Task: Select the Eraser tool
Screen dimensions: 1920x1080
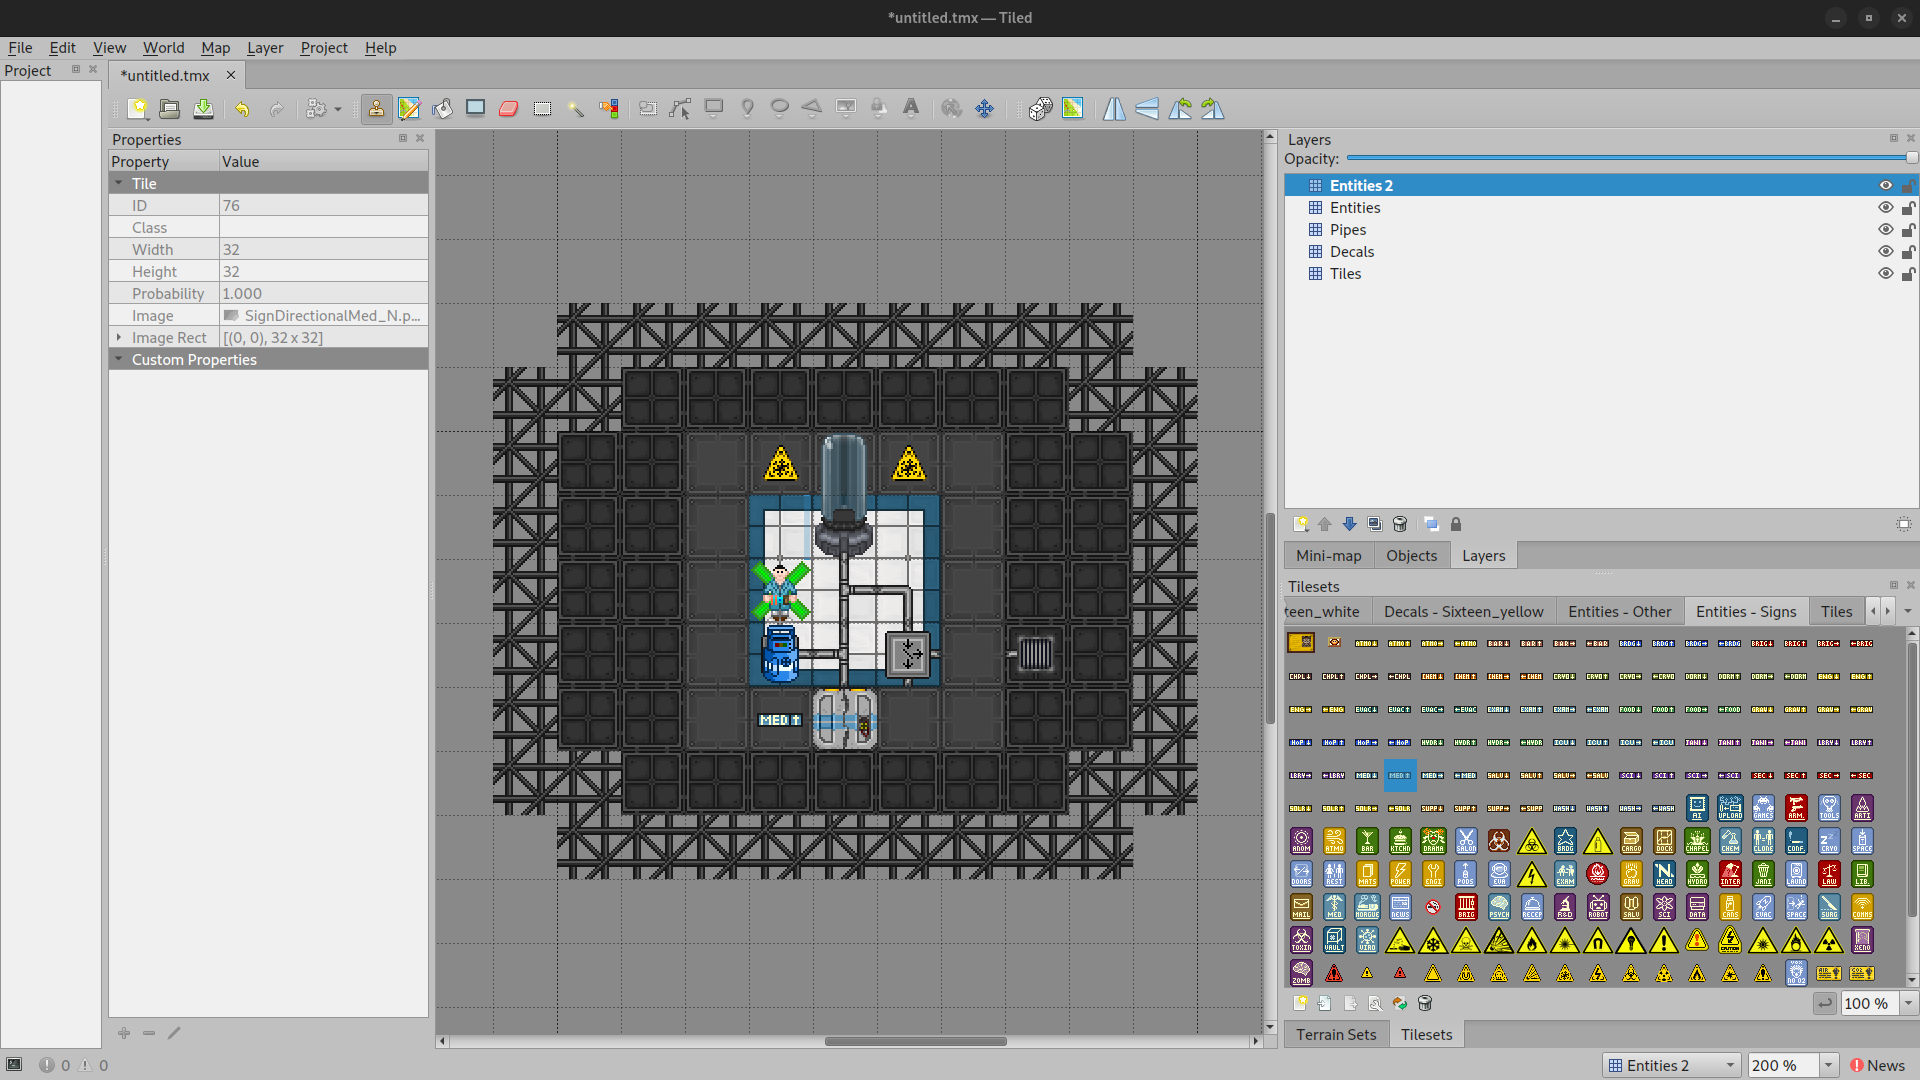Action: click(508, 109)
